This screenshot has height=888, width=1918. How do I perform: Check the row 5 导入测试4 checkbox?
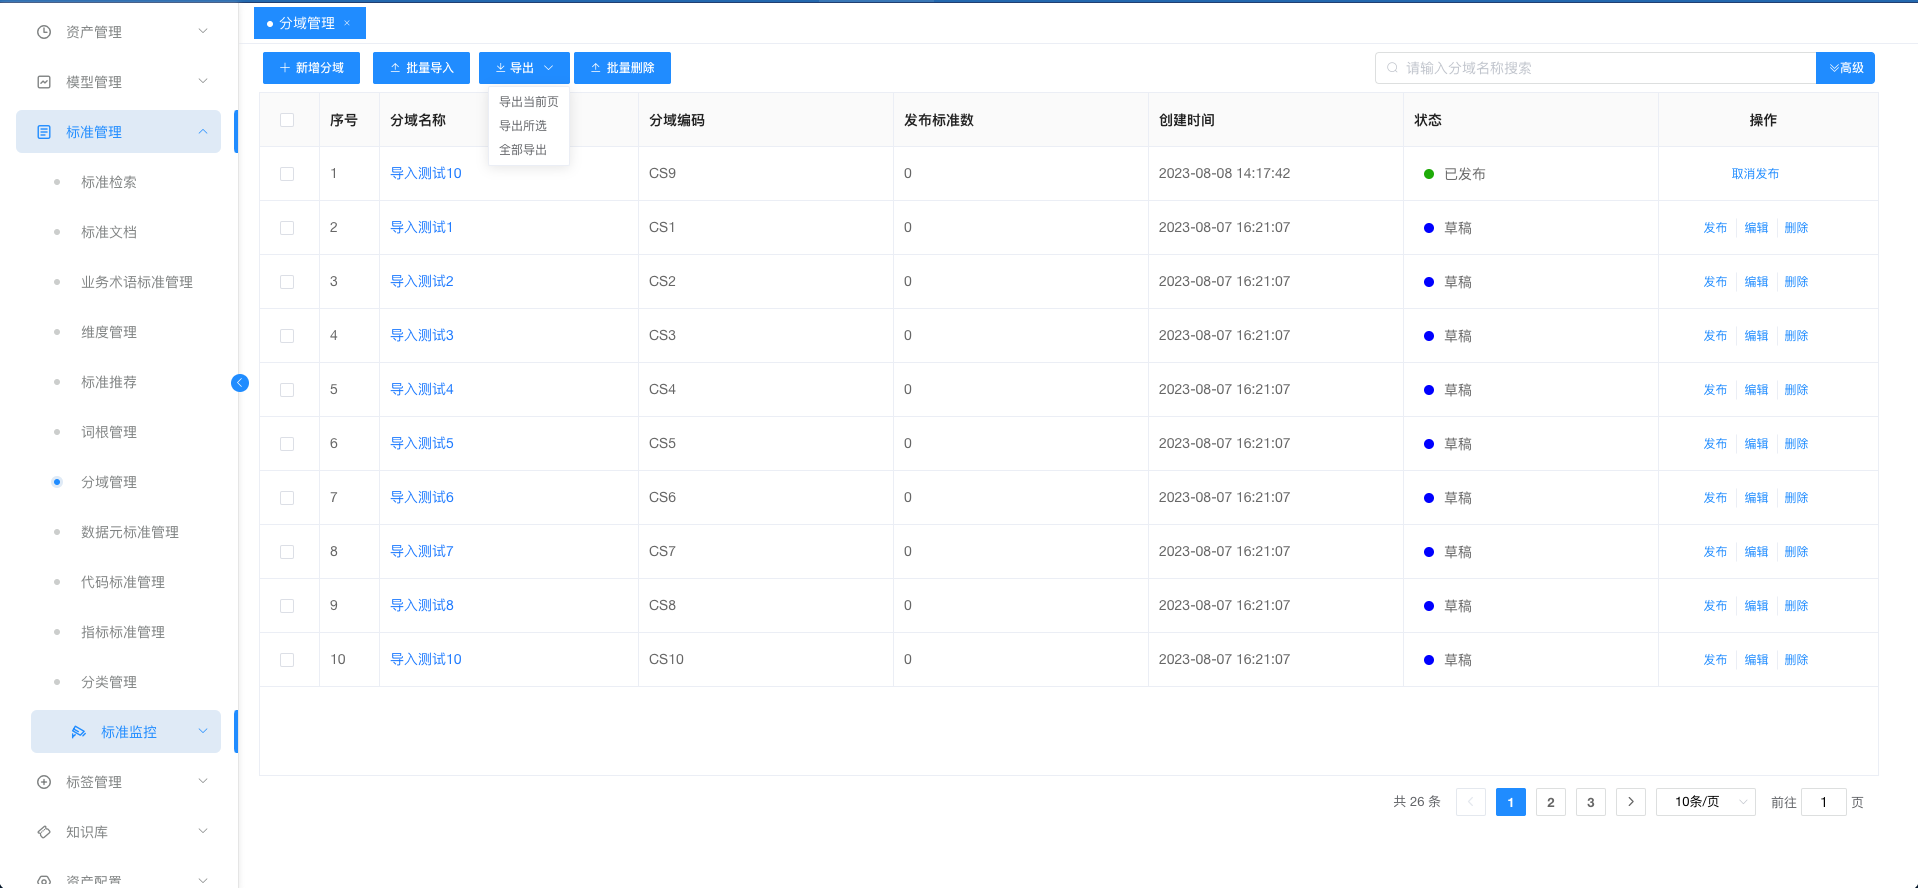[x=287, y=390]
